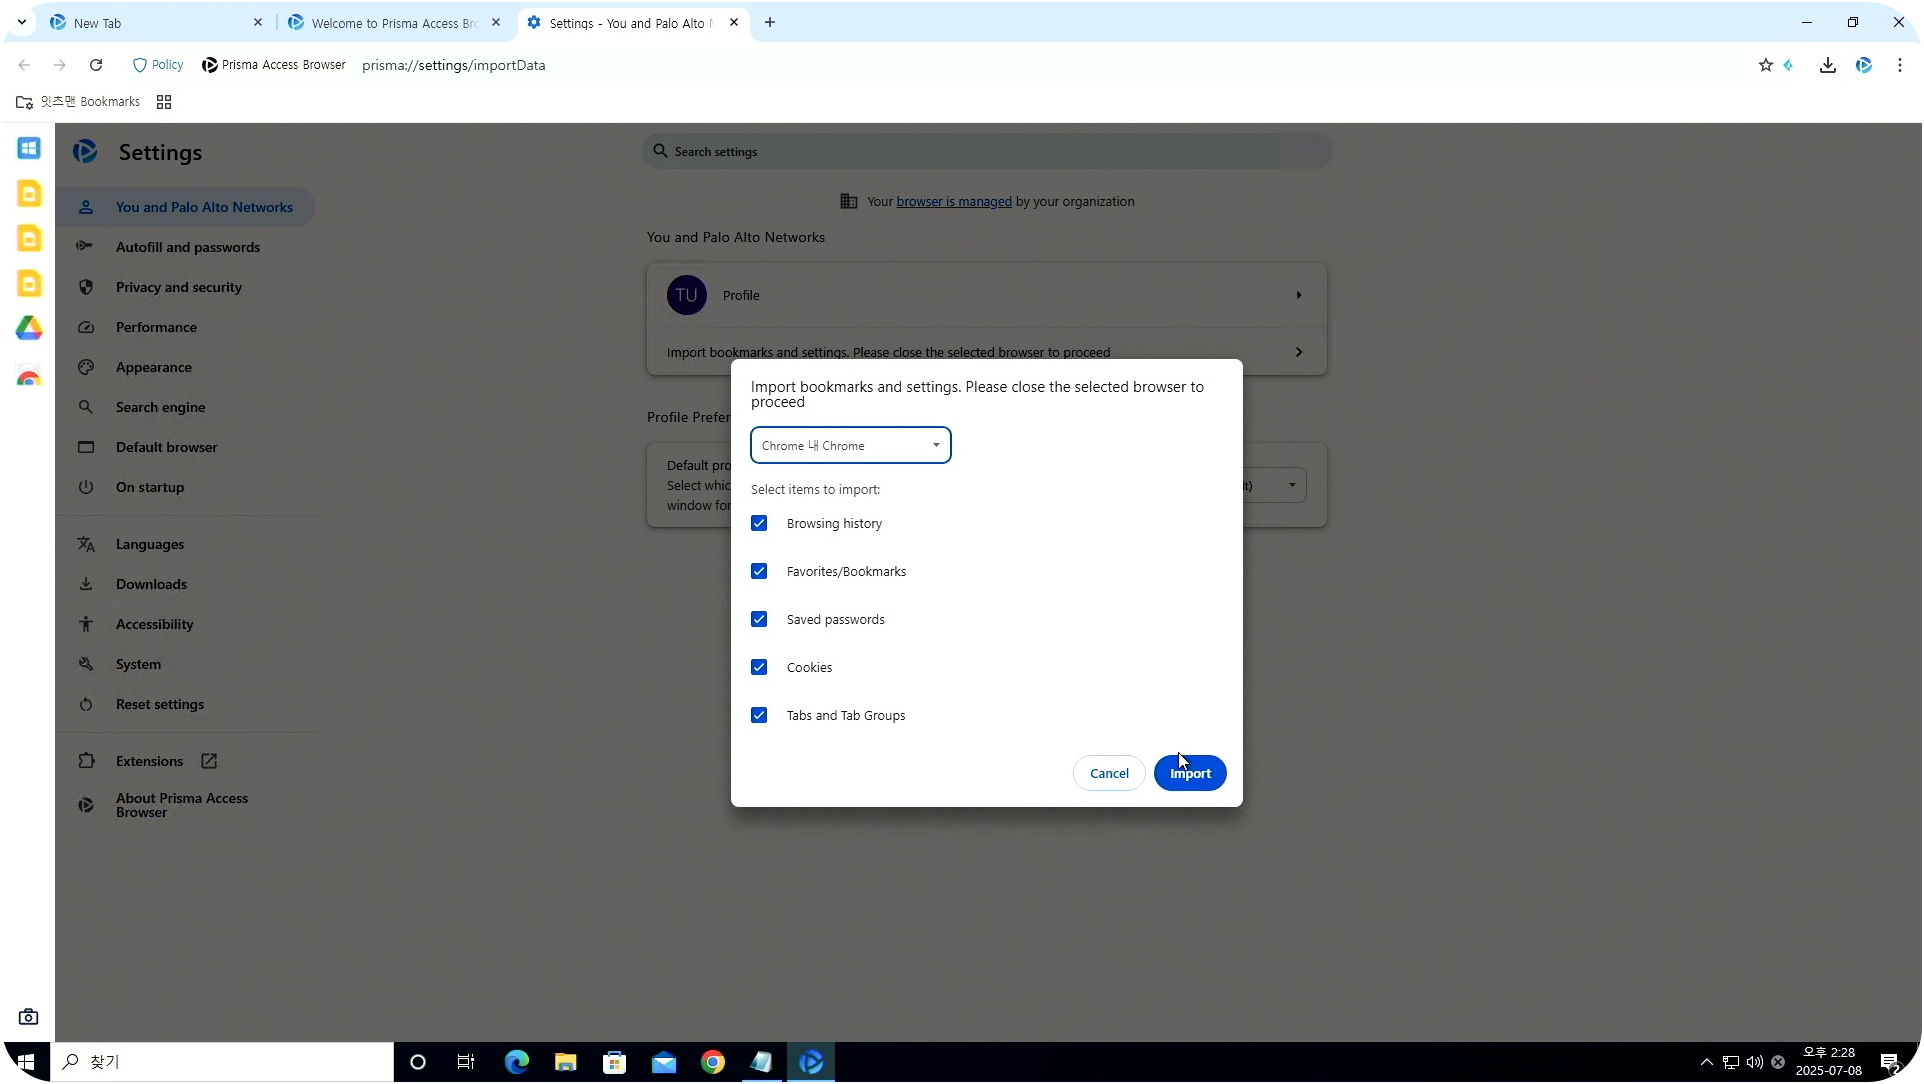The image size is (1924, 1084).
Task: Open the Prisma profile icon in the toolbar
Action: (x=1864, y=65)
